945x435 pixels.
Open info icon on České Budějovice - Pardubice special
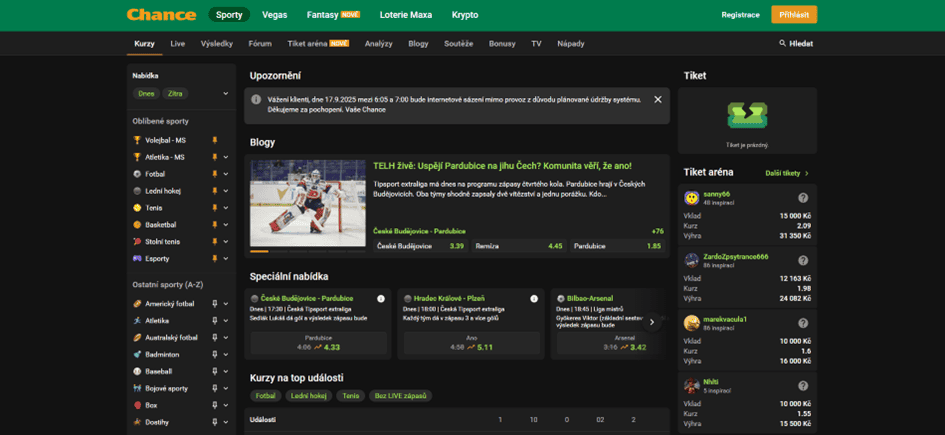click(x=381, y=298)
